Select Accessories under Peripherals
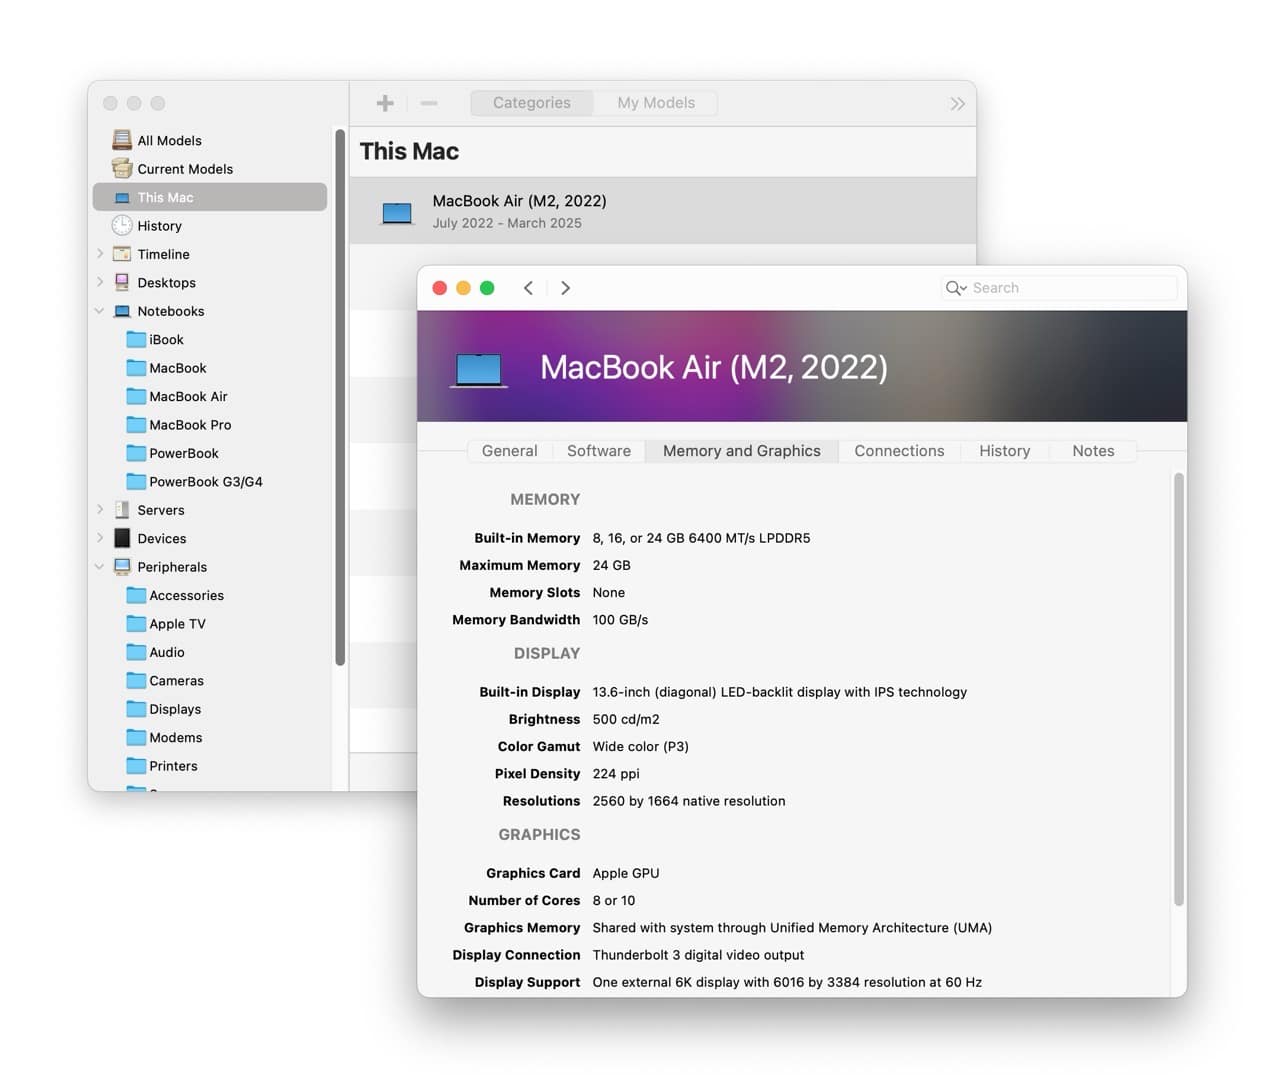The height and width of the screenshot is (1090, 1280). pyautogui.click(x=210, y=595)
